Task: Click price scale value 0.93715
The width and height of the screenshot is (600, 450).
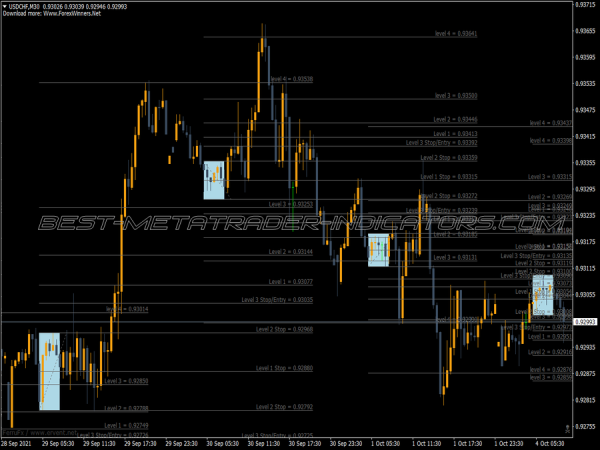Action: click(x=585, y=5)
